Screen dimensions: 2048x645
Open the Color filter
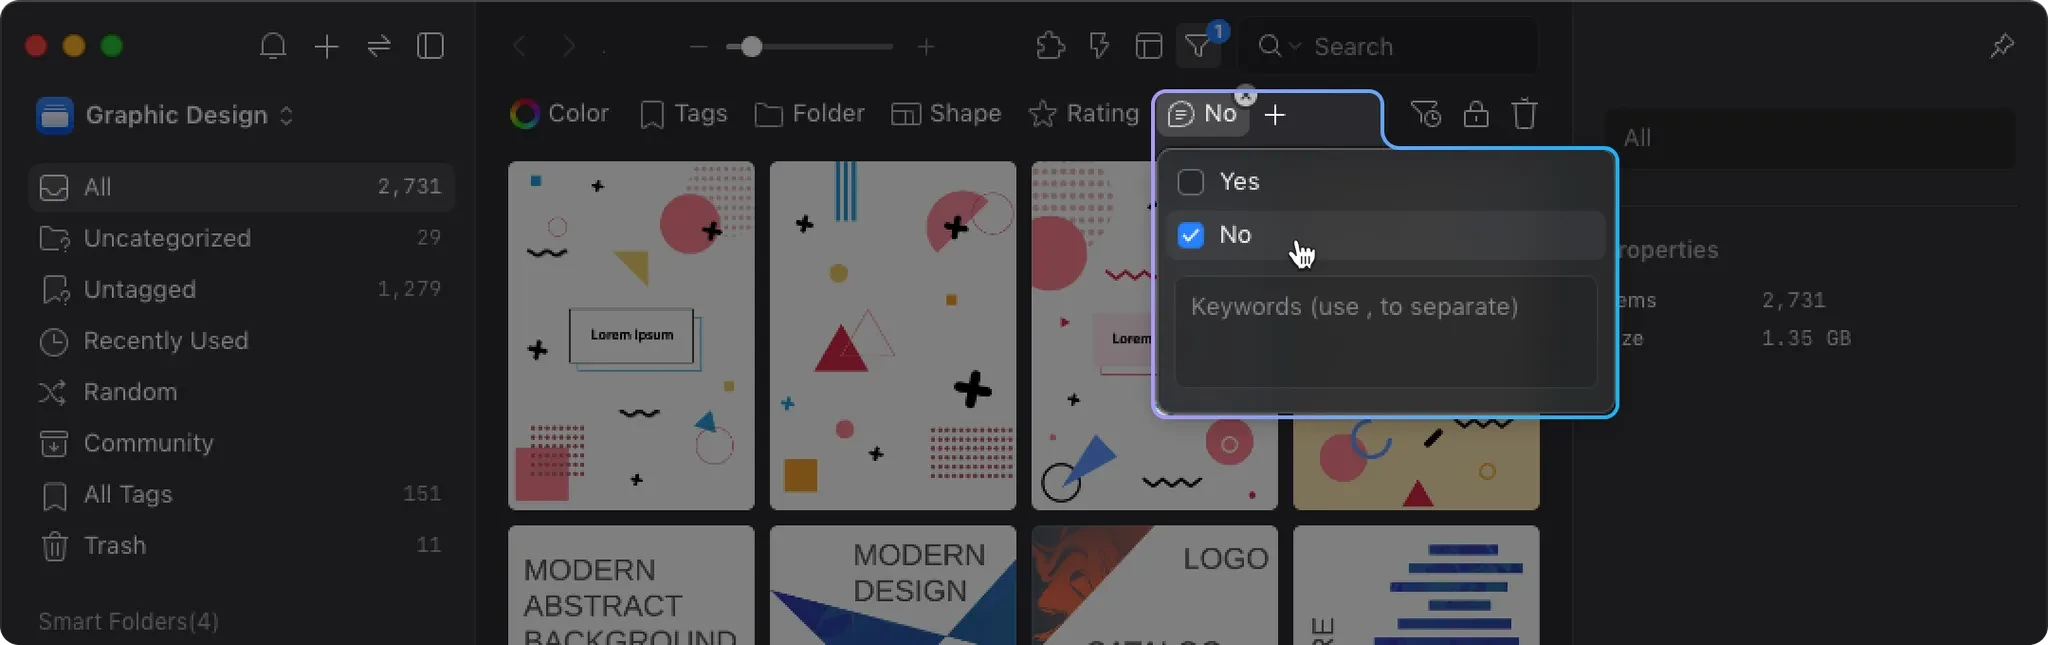560,114
